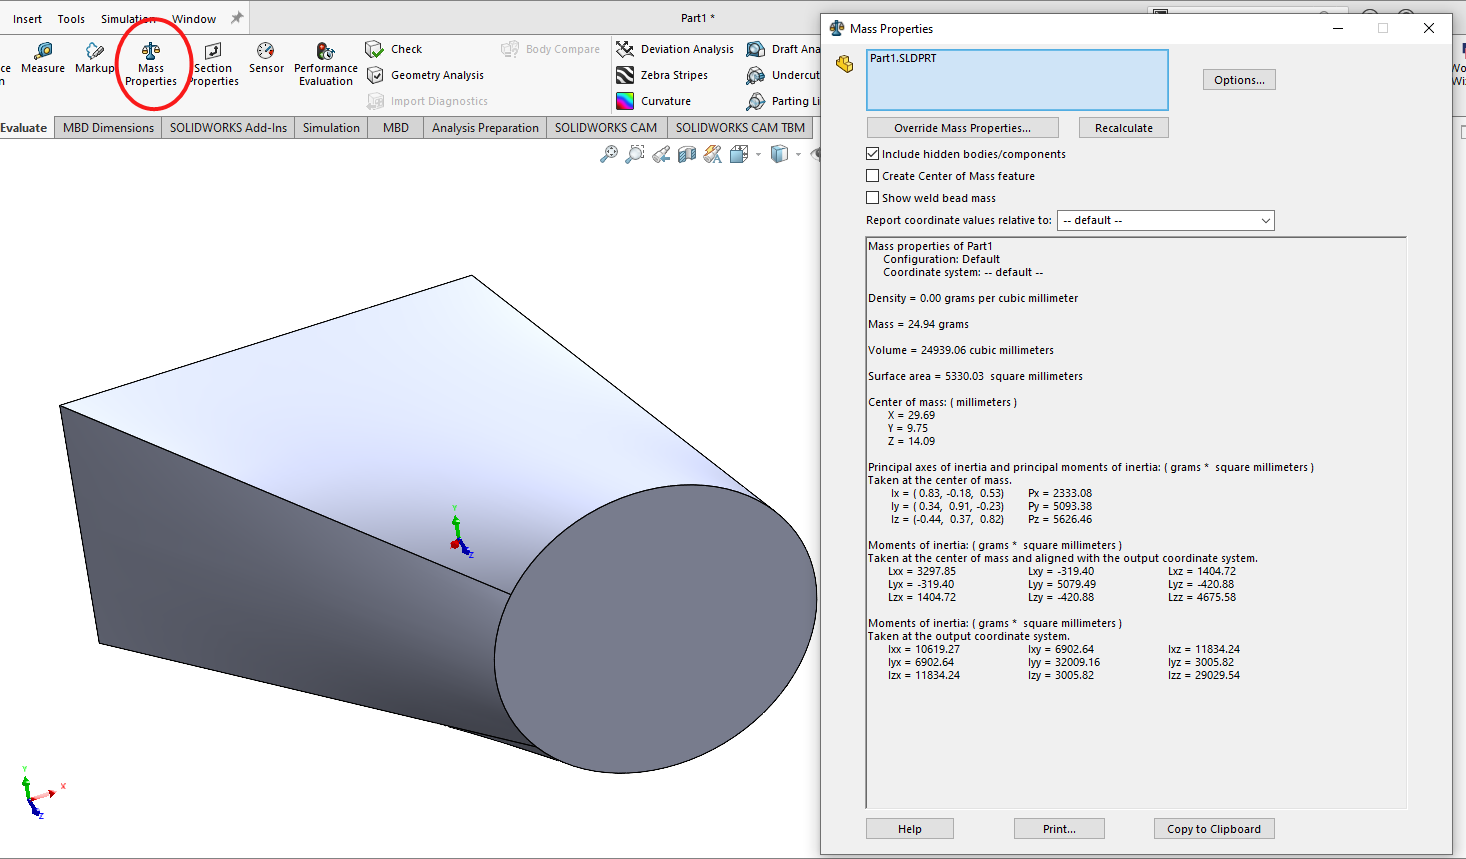Enable Zebra Stripes display
1466x859 pixels.
[x=662, y=75]
